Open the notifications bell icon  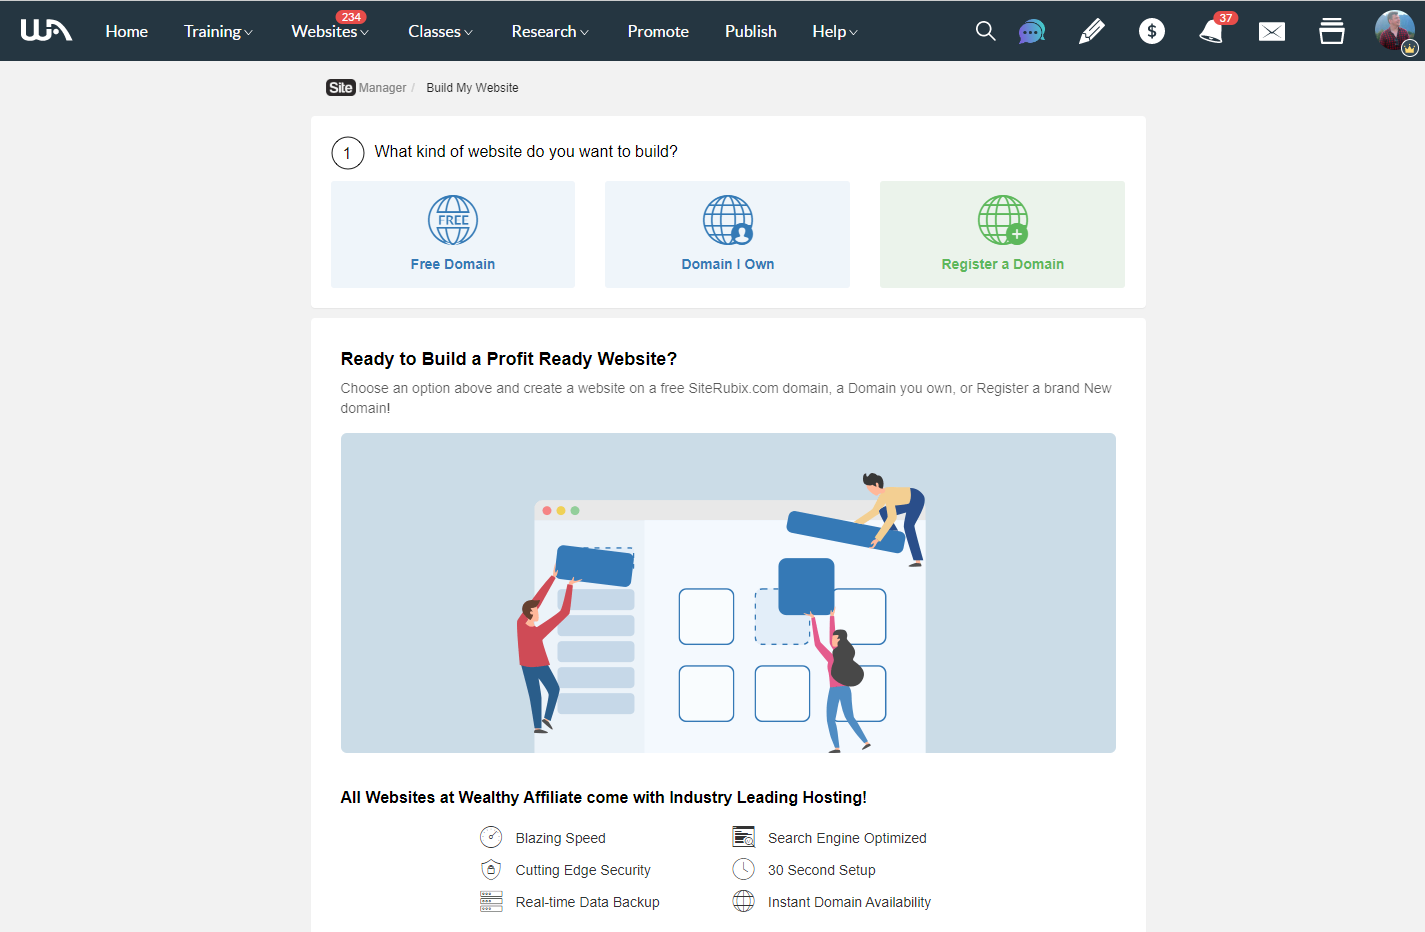tap(1212, 31)
